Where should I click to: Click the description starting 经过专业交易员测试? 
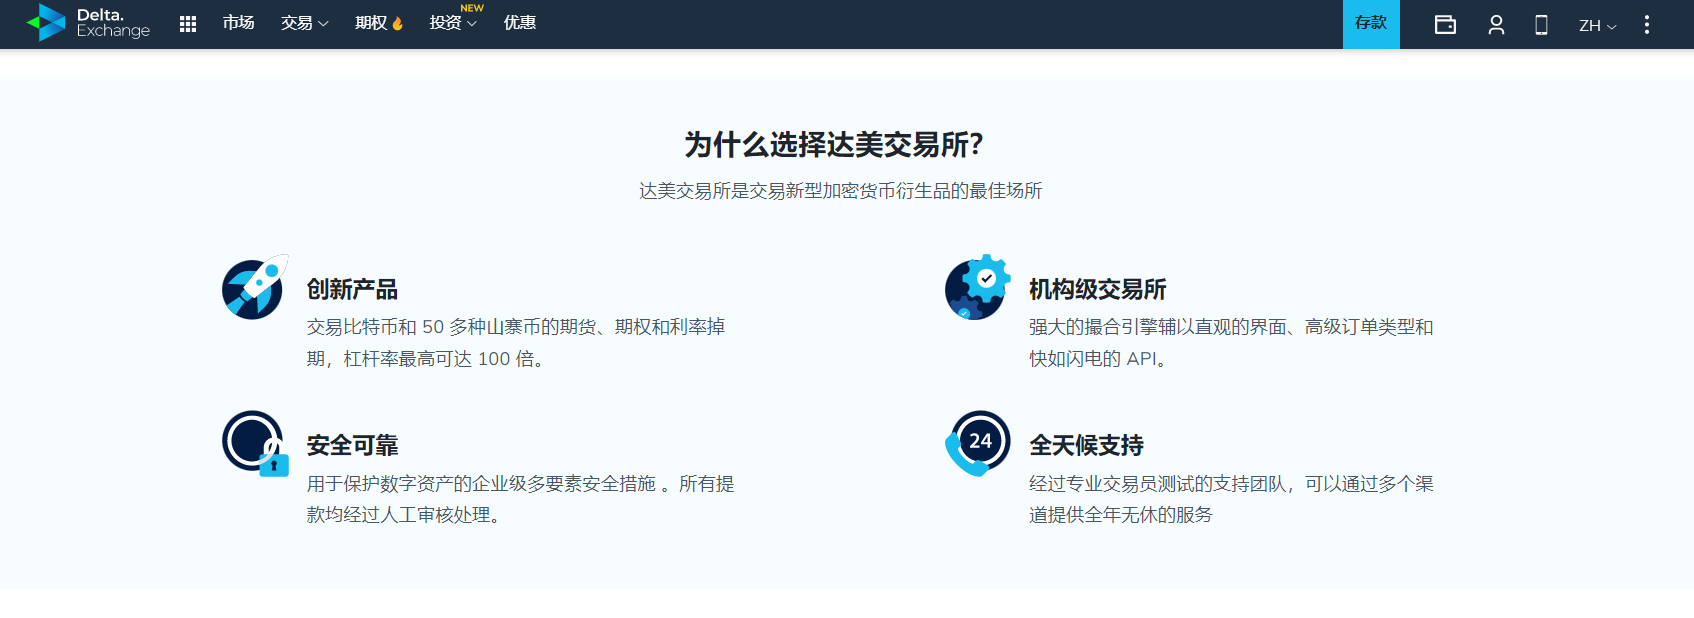1231,499
